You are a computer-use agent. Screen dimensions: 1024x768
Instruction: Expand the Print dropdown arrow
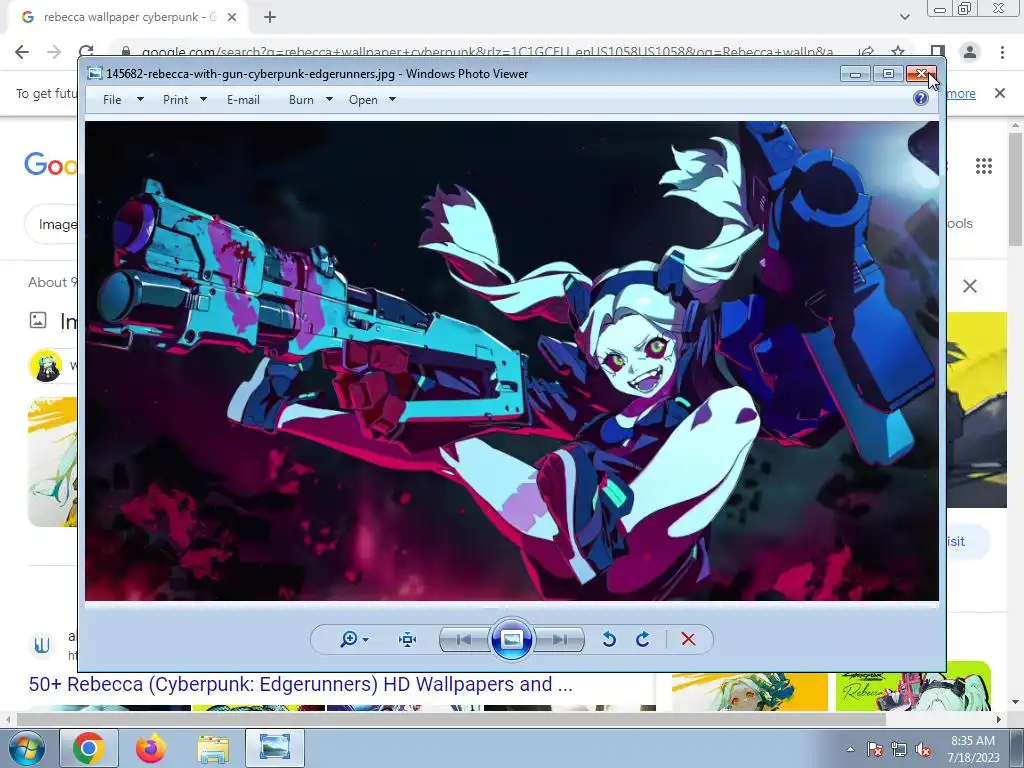pyautogui.click(x=203, y=99)
